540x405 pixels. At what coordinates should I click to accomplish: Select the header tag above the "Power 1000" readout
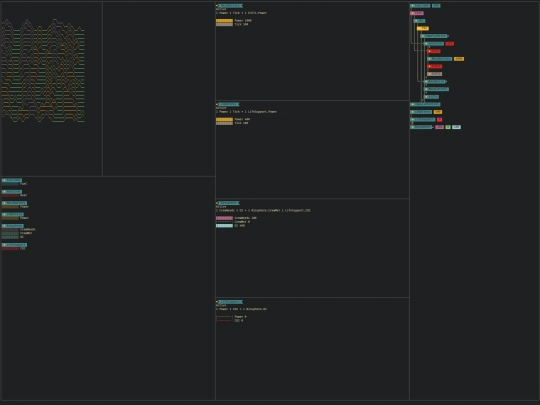[230, 6]
